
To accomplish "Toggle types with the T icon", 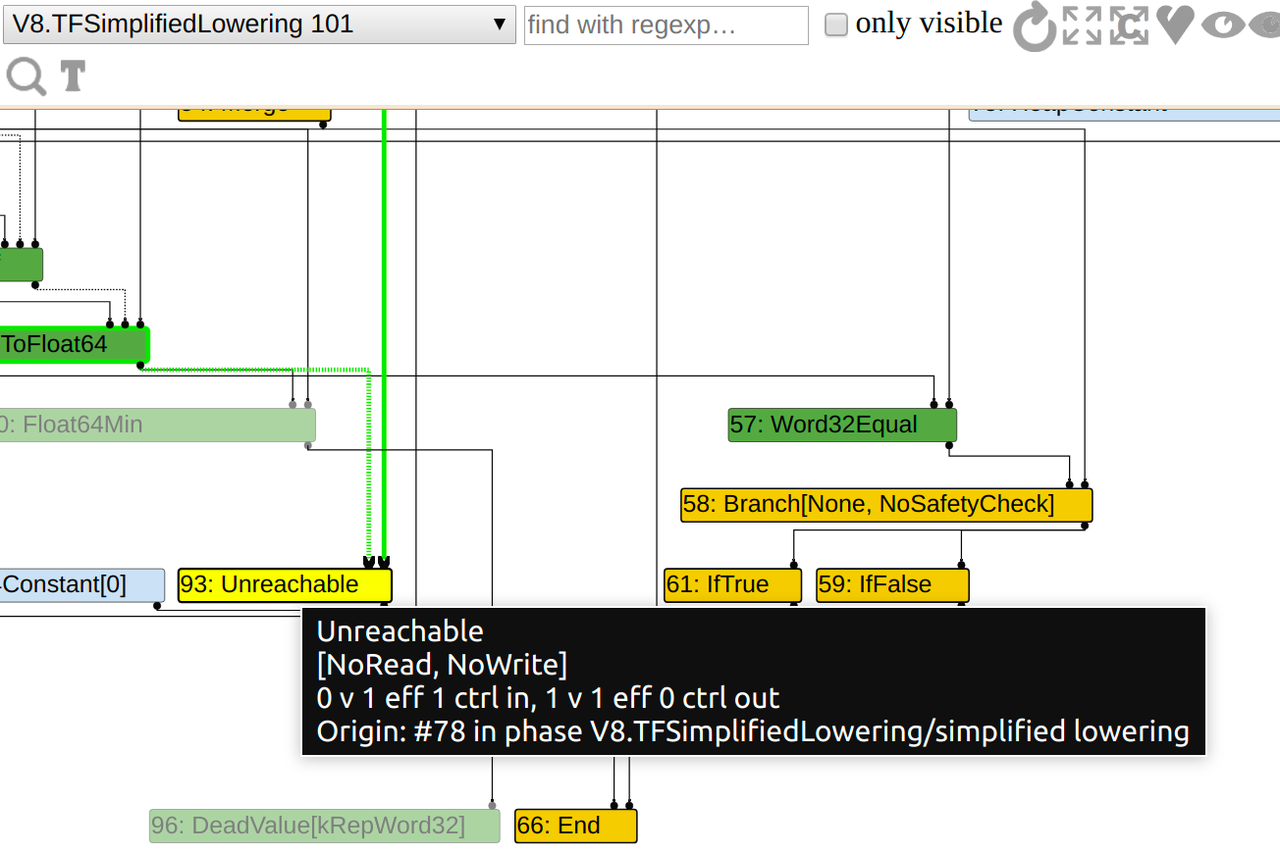I will pyautogui.click(x=73, y=76).
